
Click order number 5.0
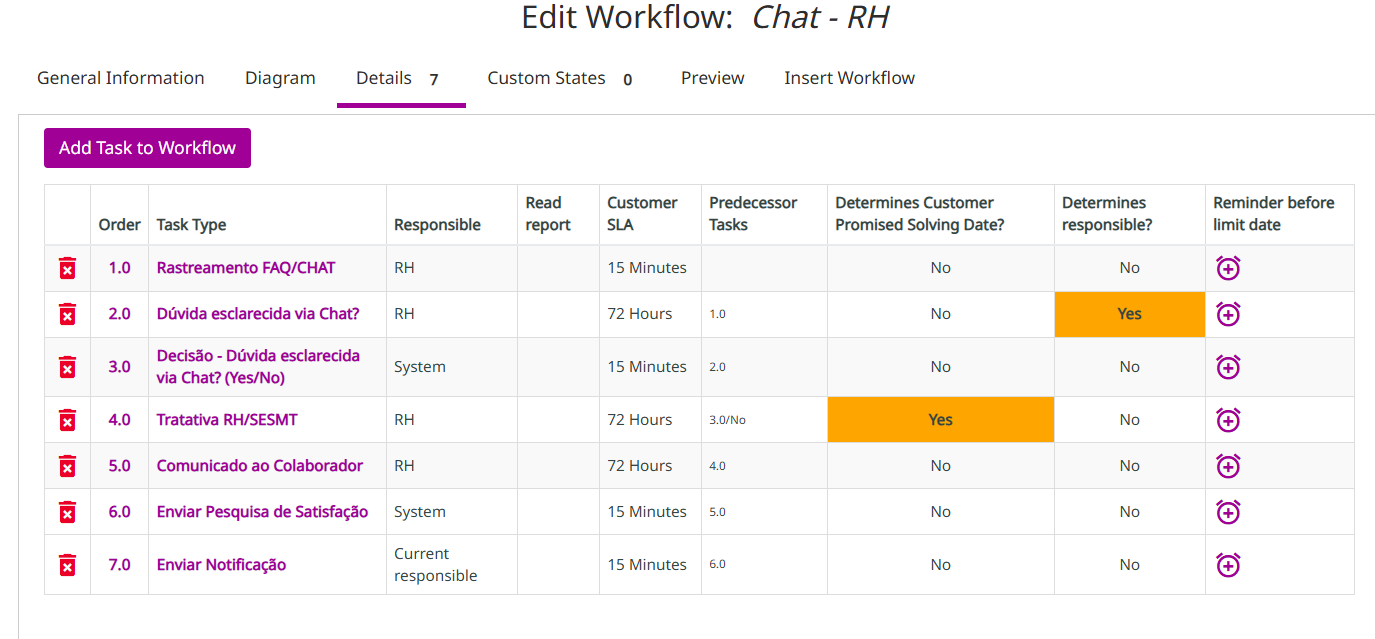(119, 466)
